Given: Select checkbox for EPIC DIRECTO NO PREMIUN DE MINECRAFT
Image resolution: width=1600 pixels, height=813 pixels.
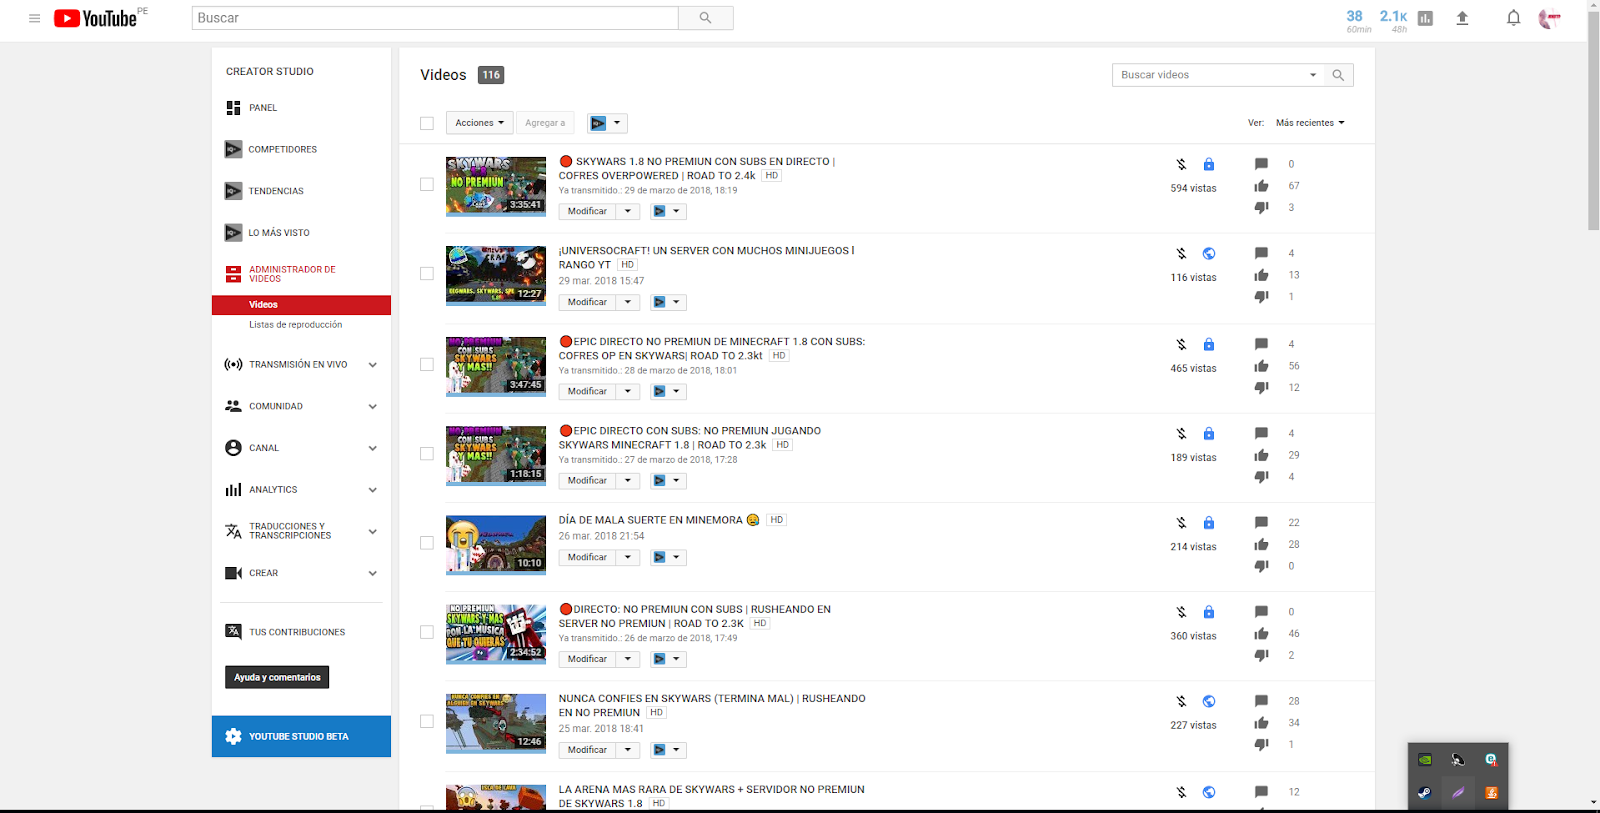Looking at the screenshot, I should [427, 365].
